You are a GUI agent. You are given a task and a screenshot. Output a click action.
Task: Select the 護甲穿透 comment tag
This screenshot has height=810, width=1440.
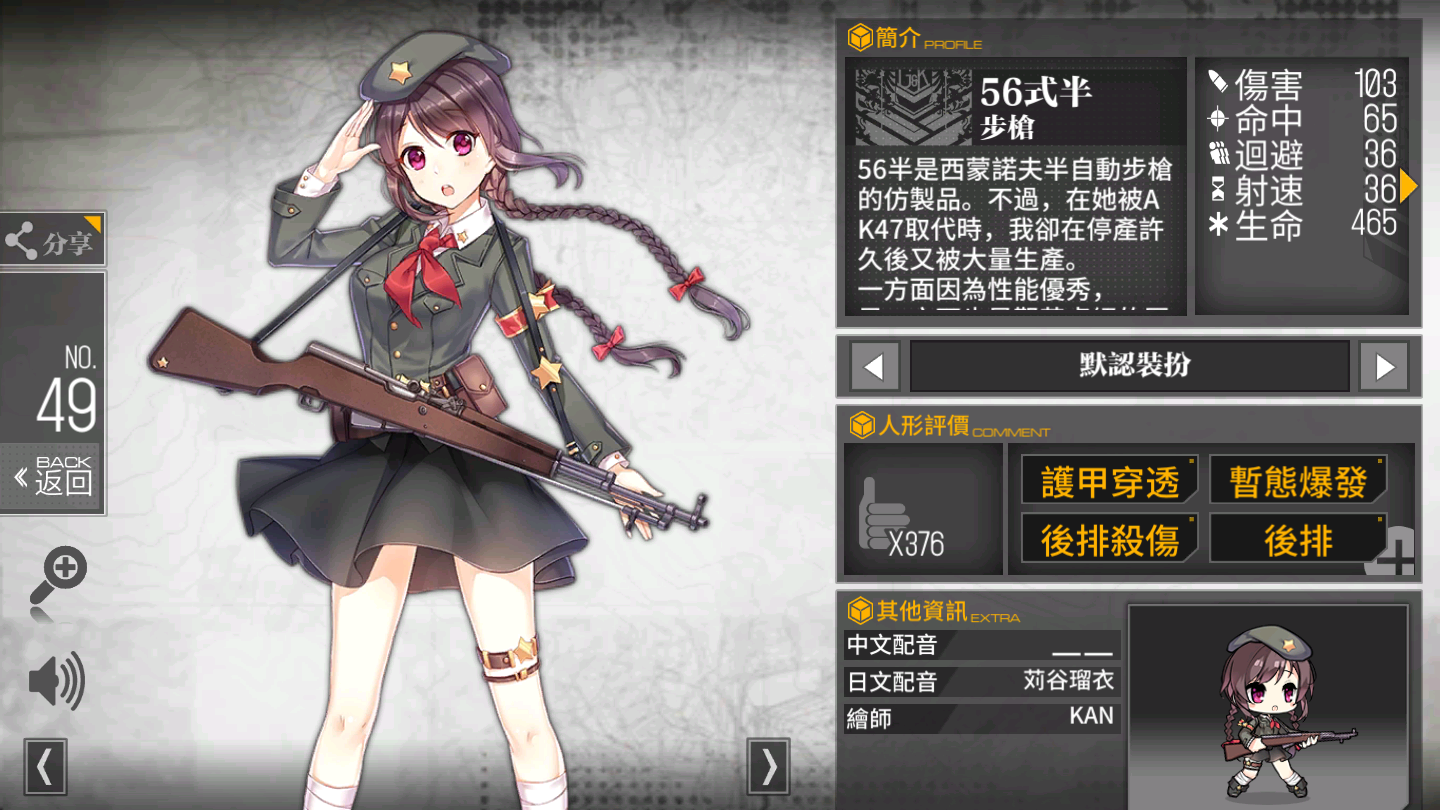point(1110,481)
